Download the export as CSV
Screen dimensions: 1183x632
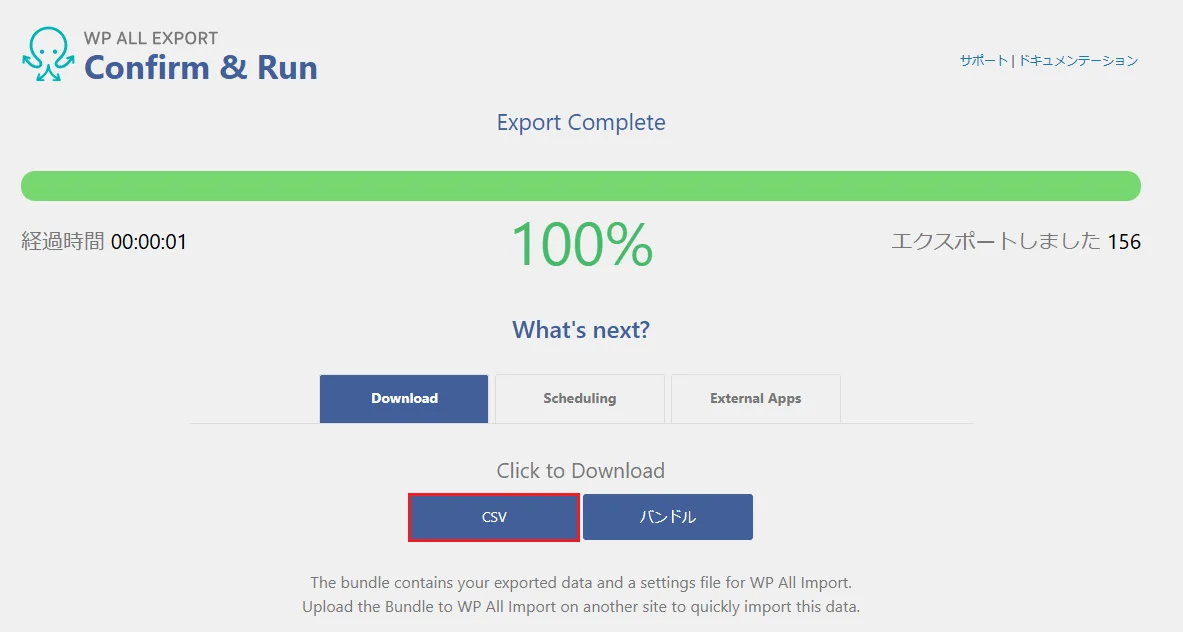(494, 517)
